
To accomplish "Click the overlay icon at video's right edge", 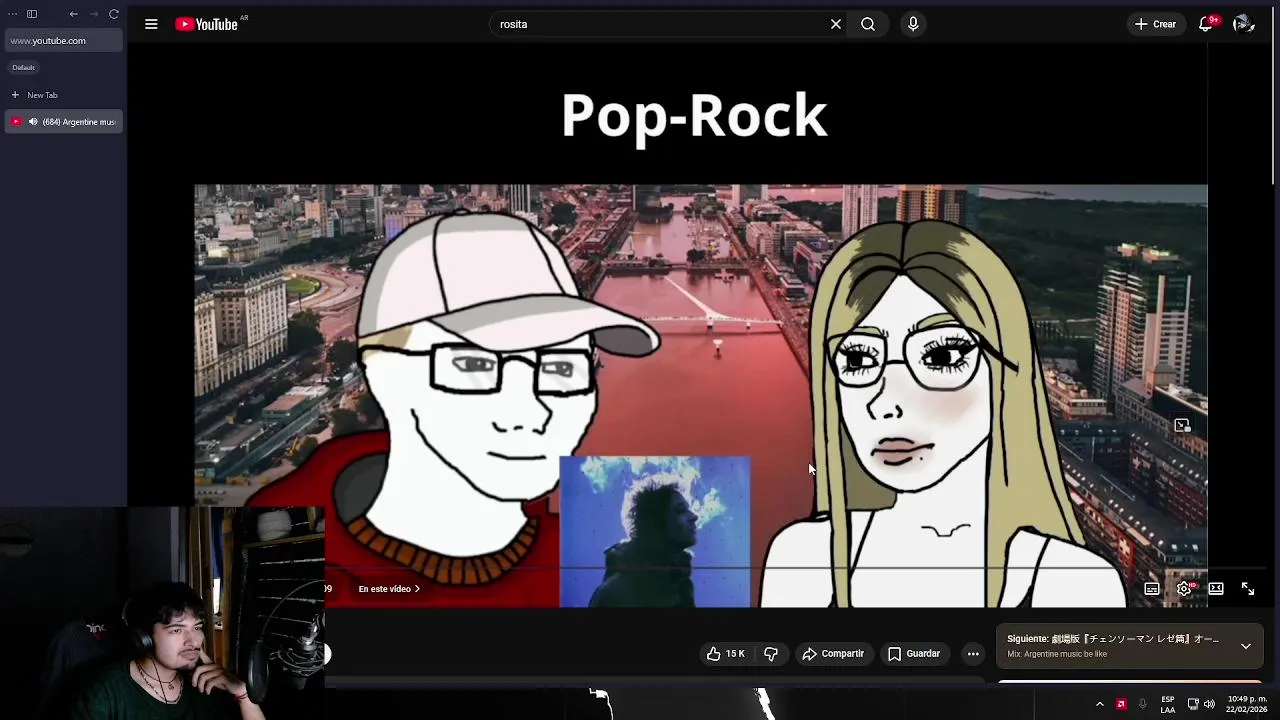I will 1182,426.
